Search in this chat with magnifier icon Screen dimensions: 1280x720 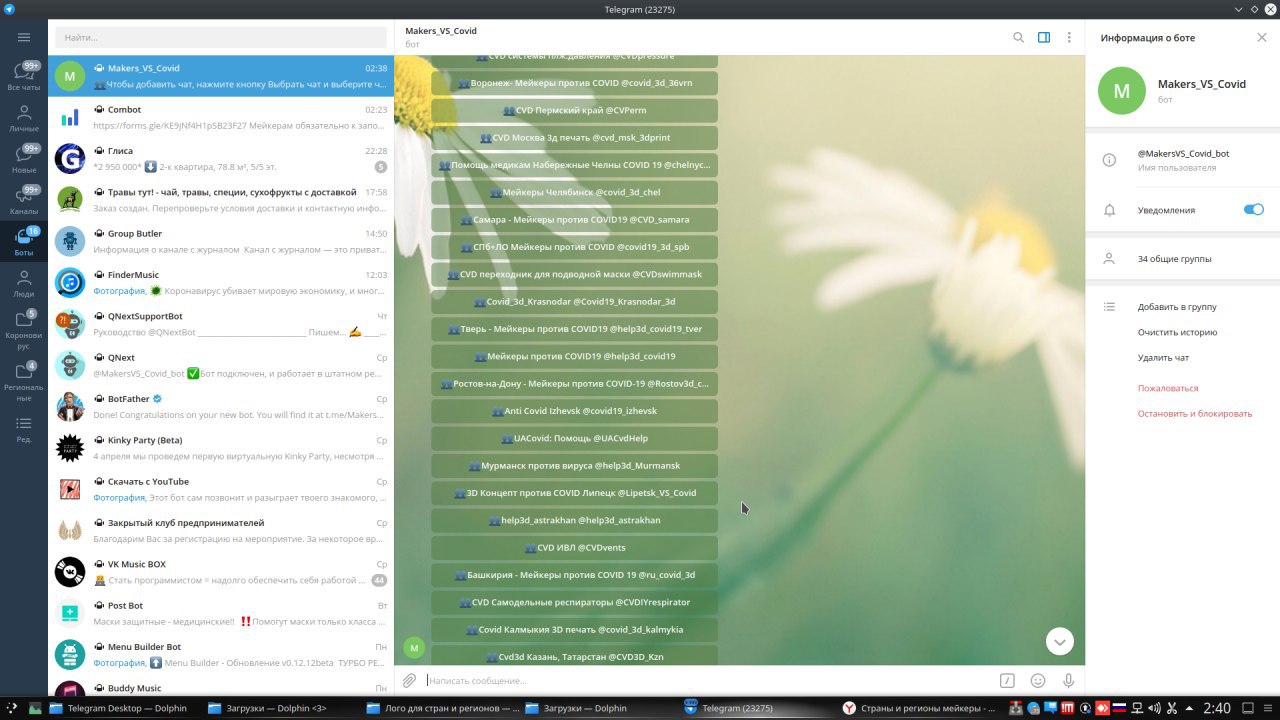1018,37
